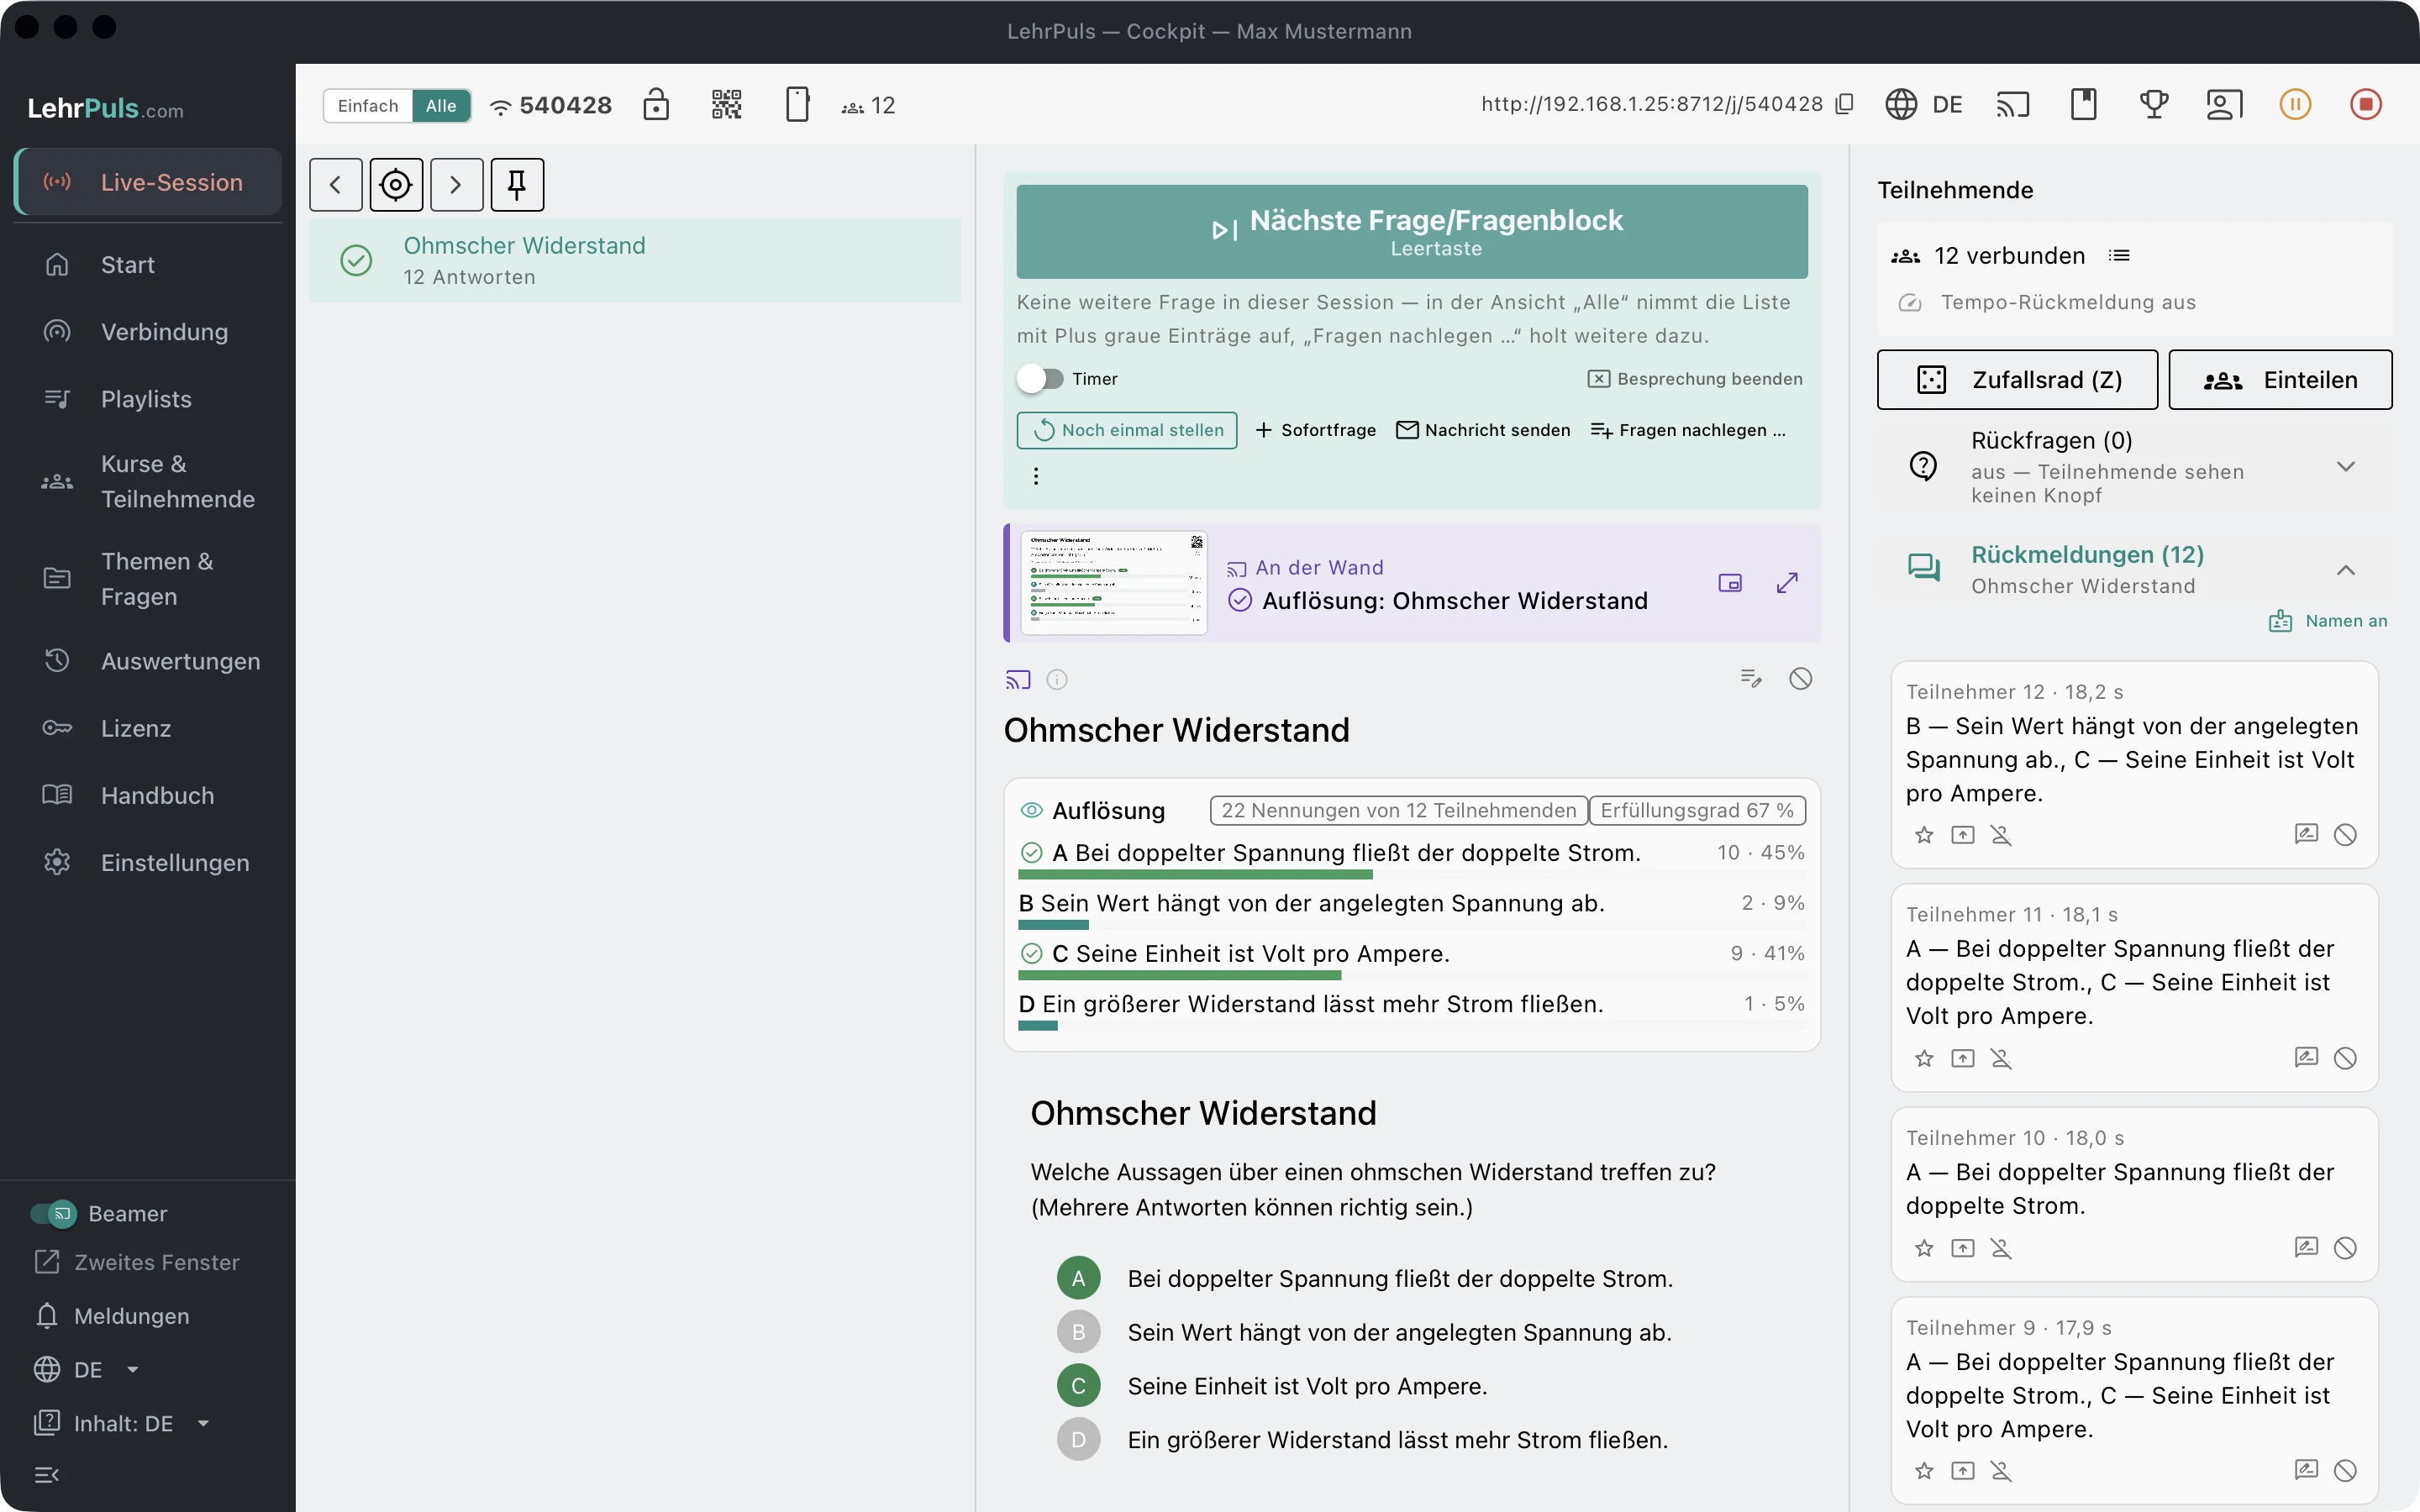The height and width of the screenshot is (1512, 2420).
Task: Open Playlists in the sidebar
Action: [148, 399]
